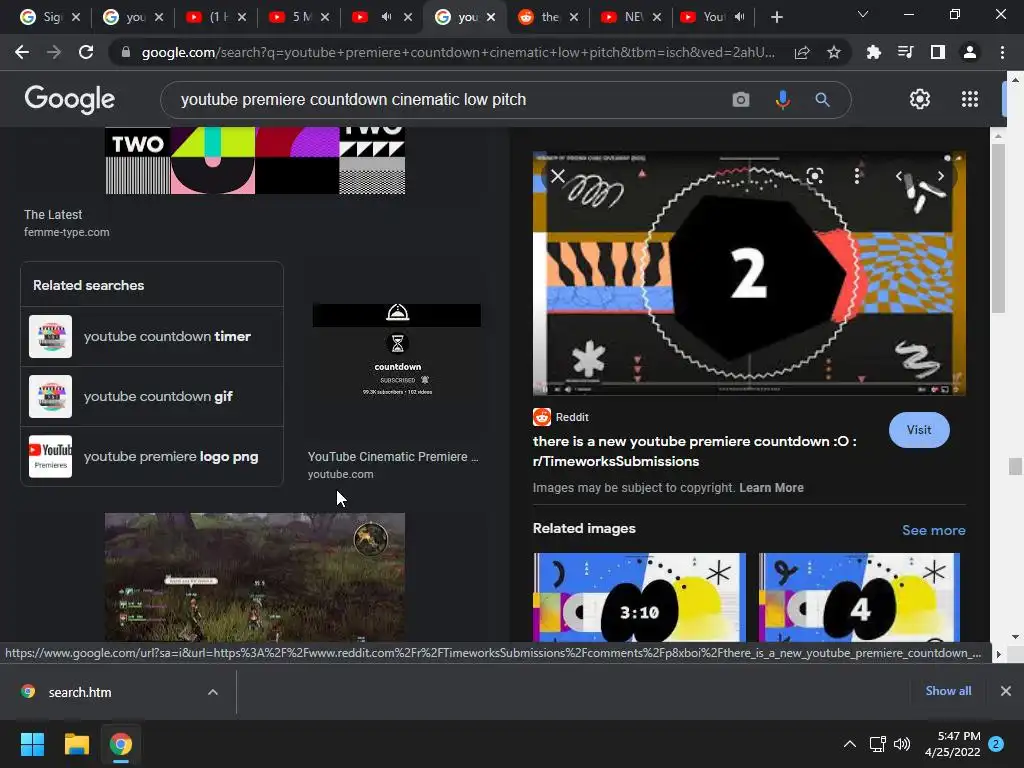This screenshot has height=768, width=1024.
Task: Open the Google apps grid
Action: [970, 99]
